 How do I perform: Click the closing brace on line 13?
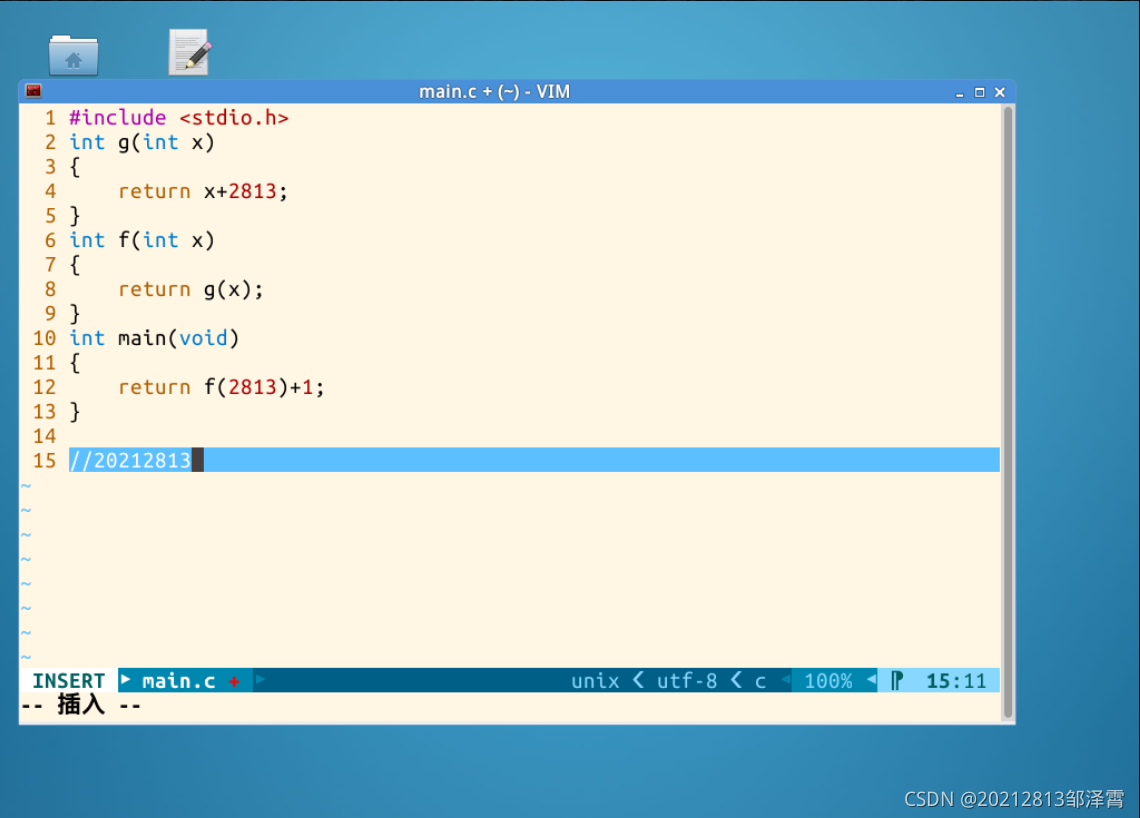(74, 412)
